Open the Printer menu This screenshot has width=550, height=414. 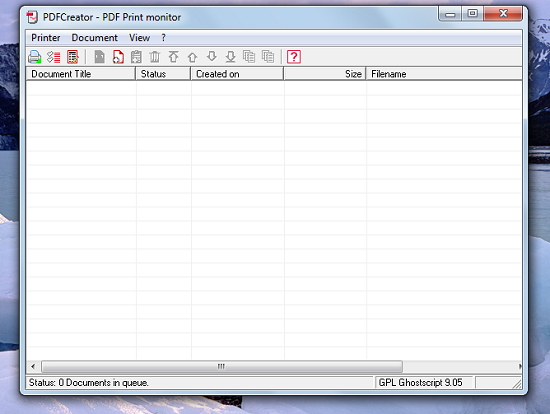[46, 38]
